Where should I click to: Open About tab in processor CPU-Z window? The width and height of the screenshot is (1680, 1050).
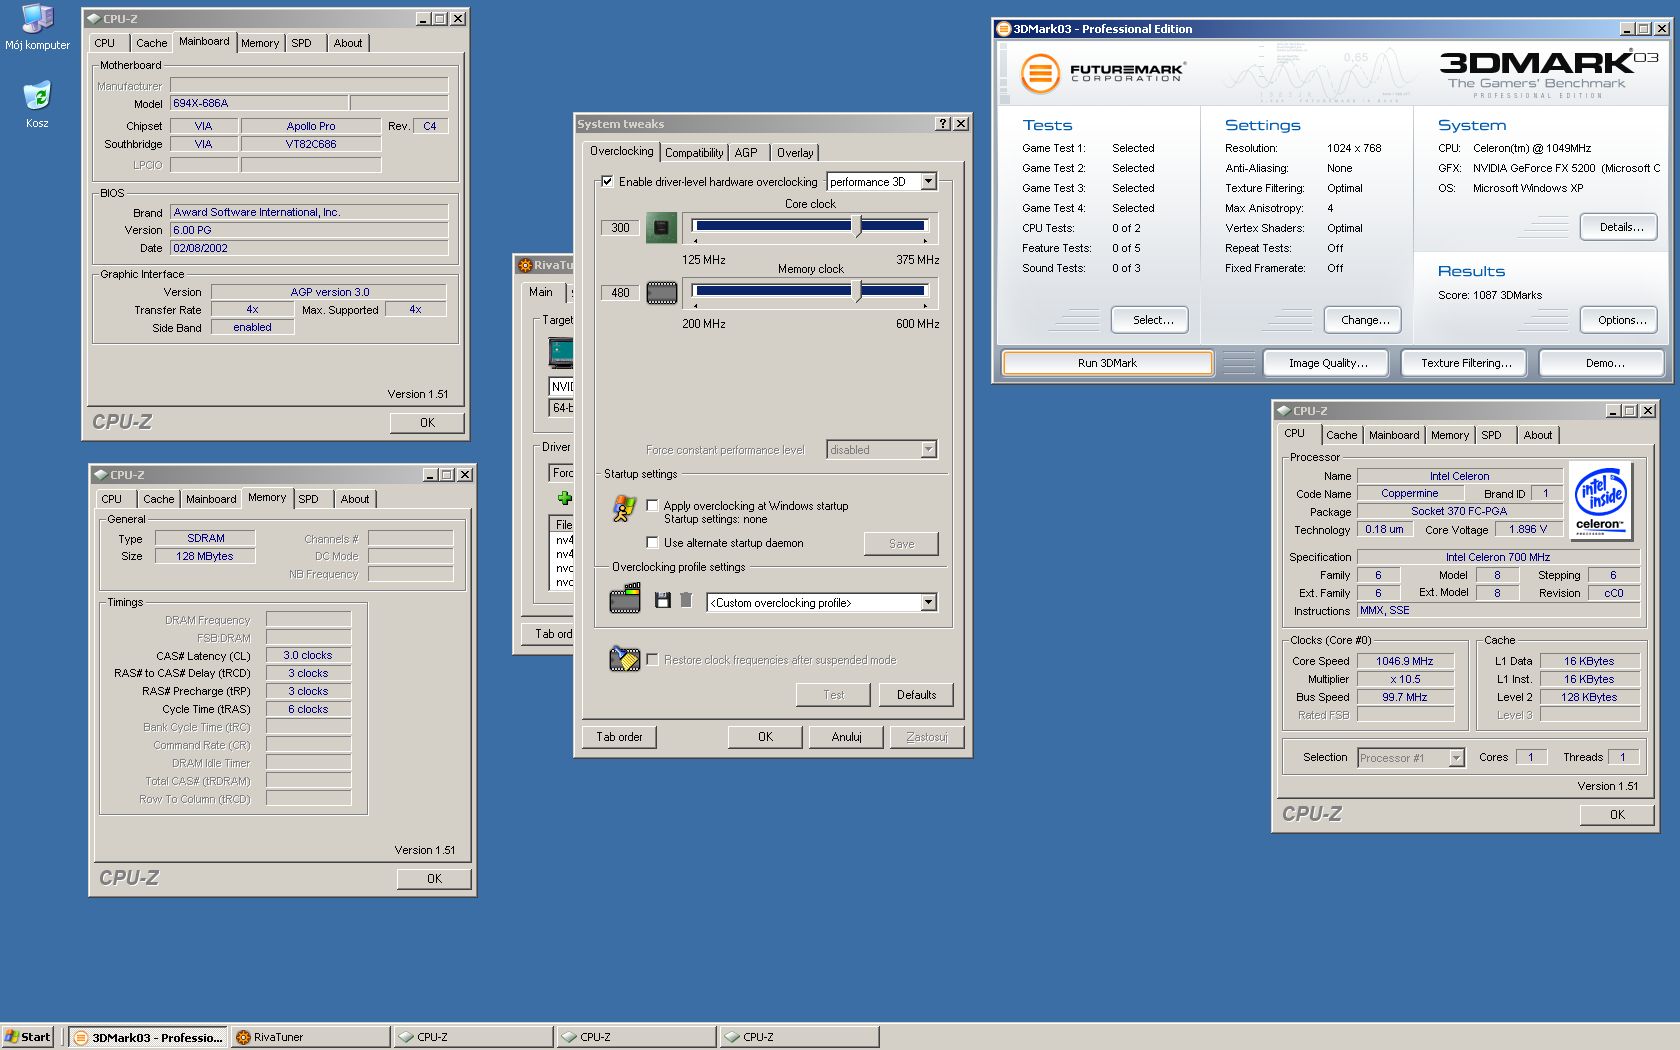[x=1538, y=435]
